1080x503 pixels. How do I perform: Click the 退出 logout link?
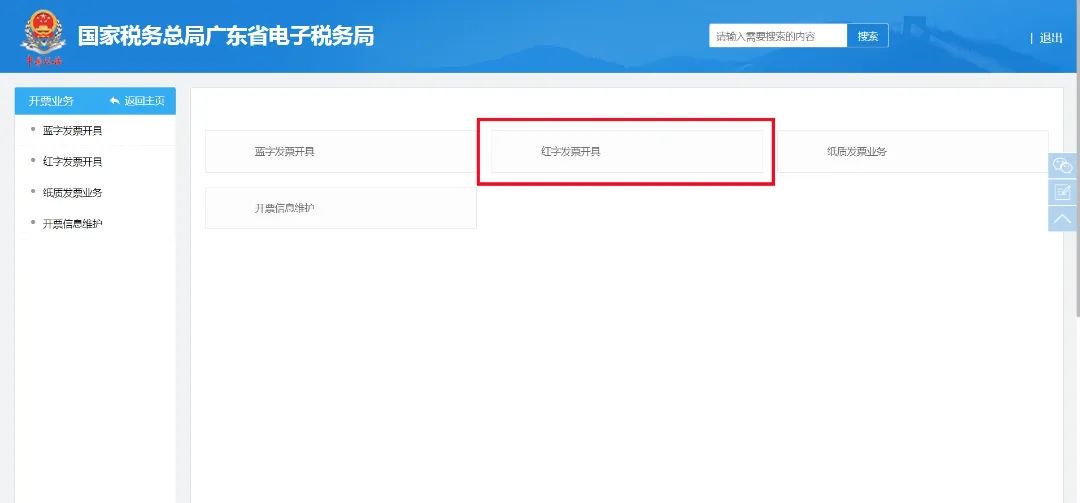1051,38
